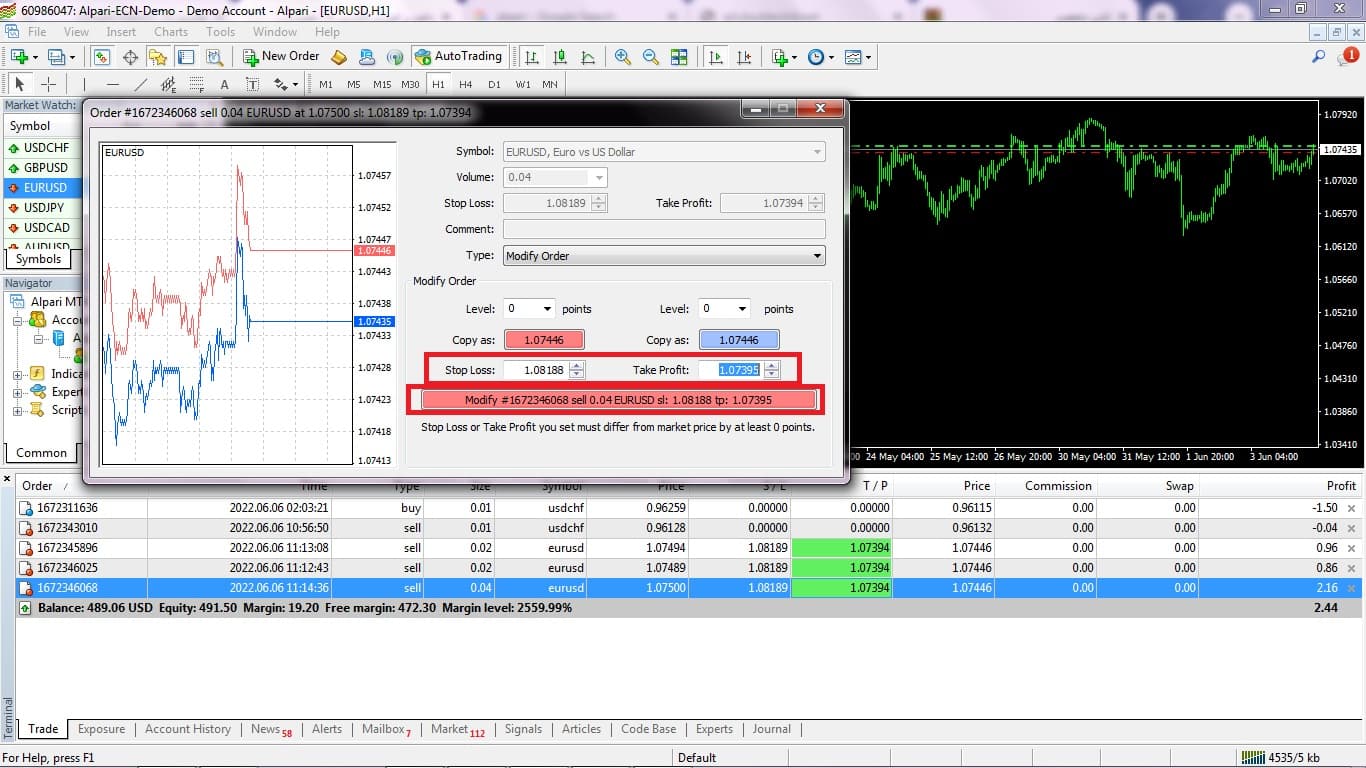Click the Signals broadcast toolbar icon
This screenshot has width=1366, height=768.
coord(395,57)
